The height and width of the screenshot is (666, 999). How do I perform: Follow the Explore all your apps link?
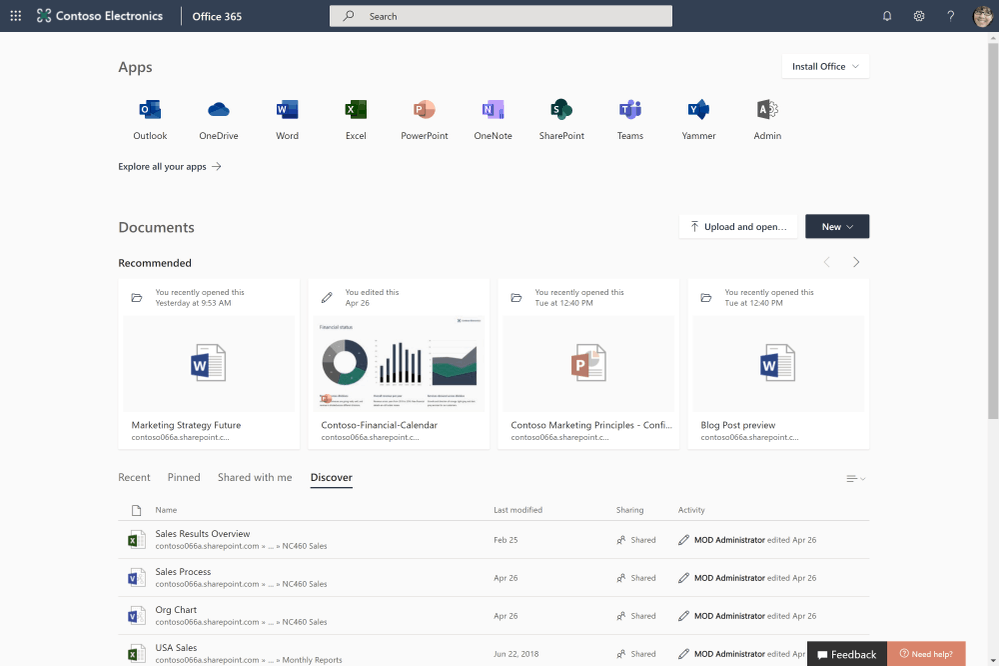[x=169, y=167]
